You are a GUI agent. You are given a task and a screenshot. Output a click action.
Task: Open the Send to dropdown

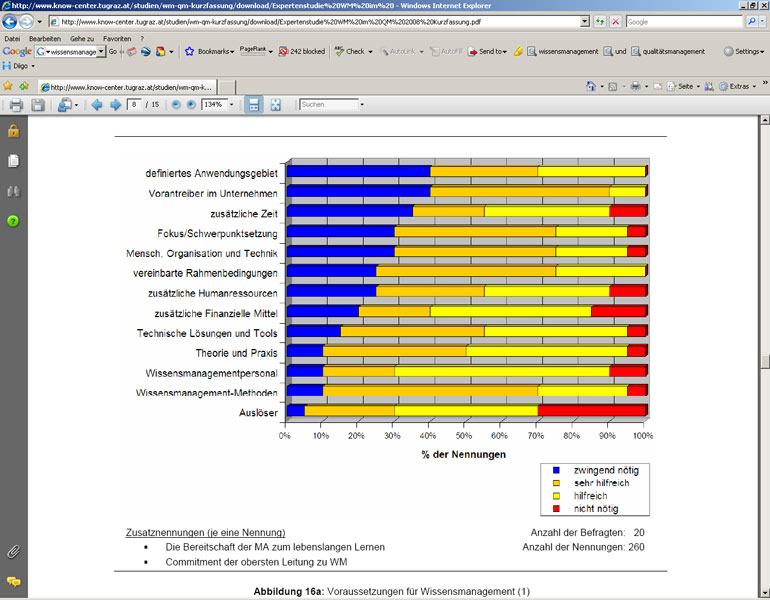(487, 52)
